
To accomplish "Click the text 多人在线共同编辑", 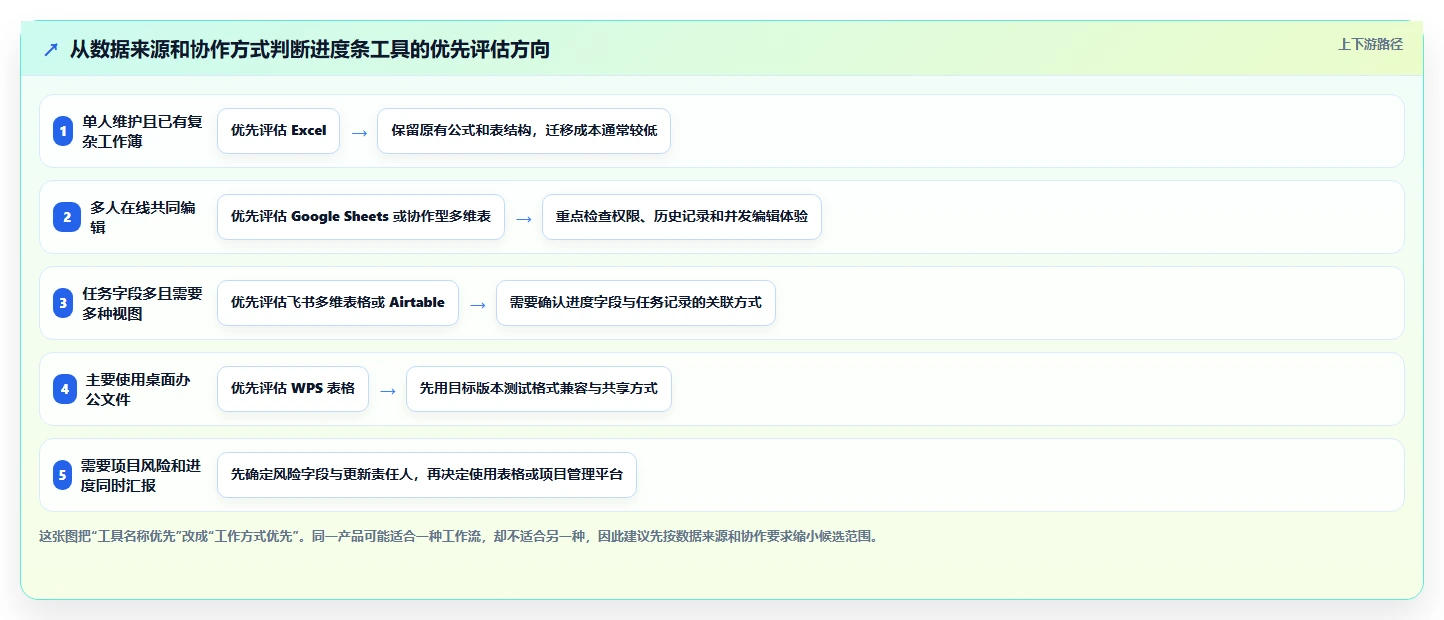I will coord(143,217).
